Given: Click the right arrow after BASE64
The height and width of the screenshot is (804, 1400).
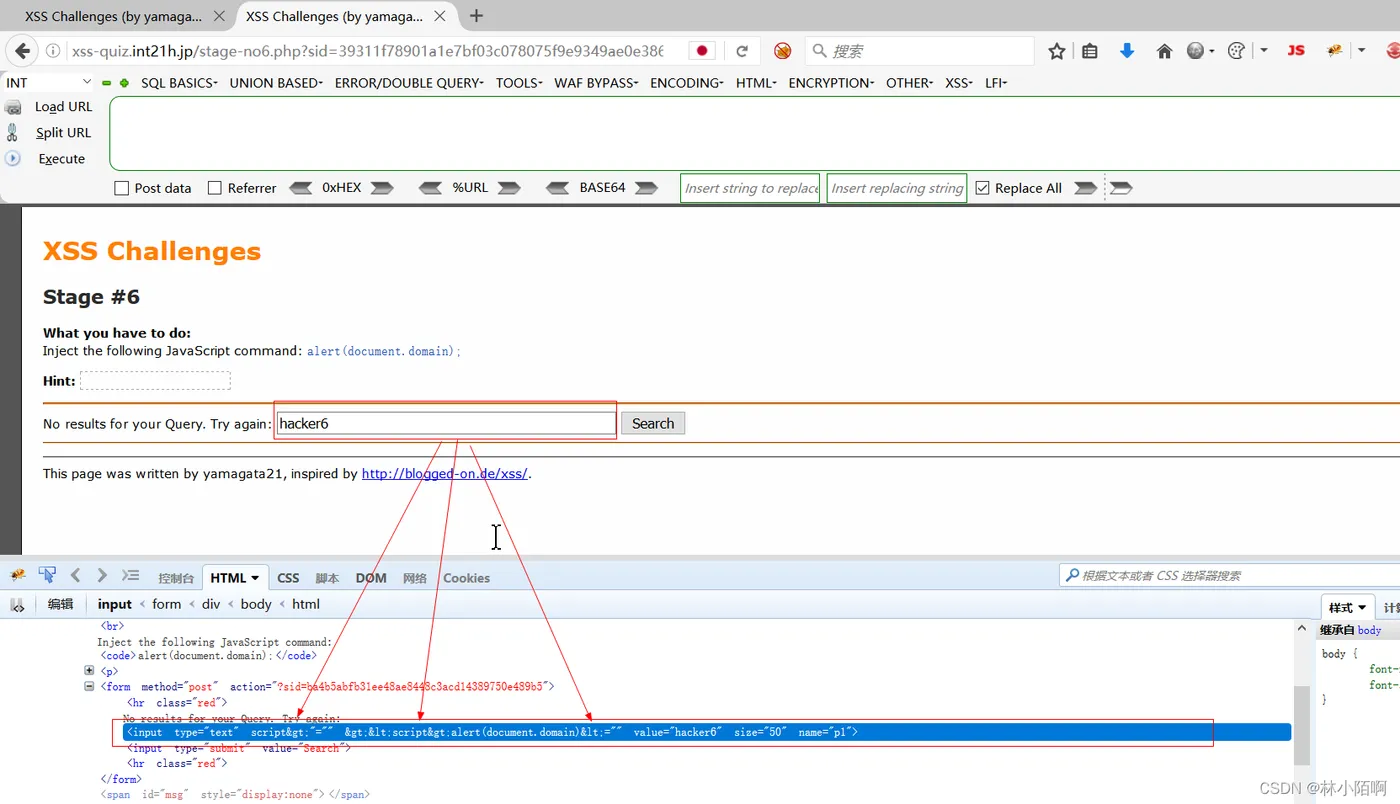Looking at the screenshot, I should click(646, 188).
